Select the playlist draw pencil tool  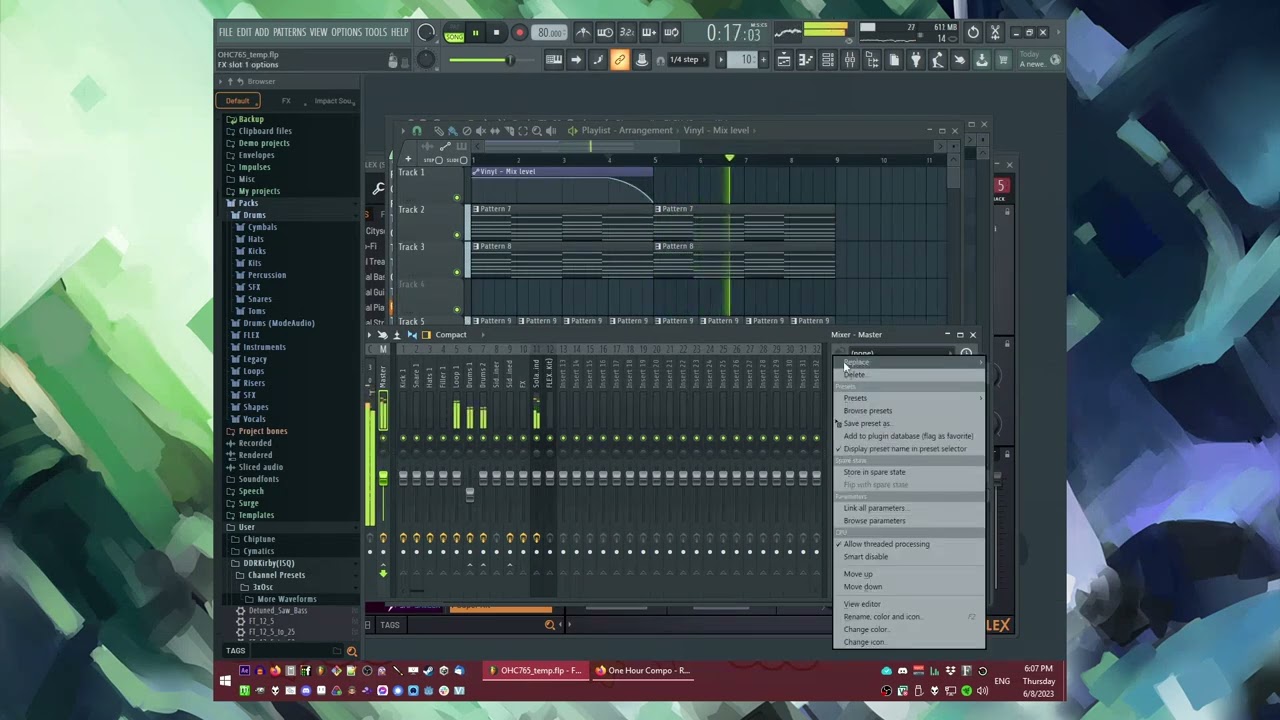439,131
